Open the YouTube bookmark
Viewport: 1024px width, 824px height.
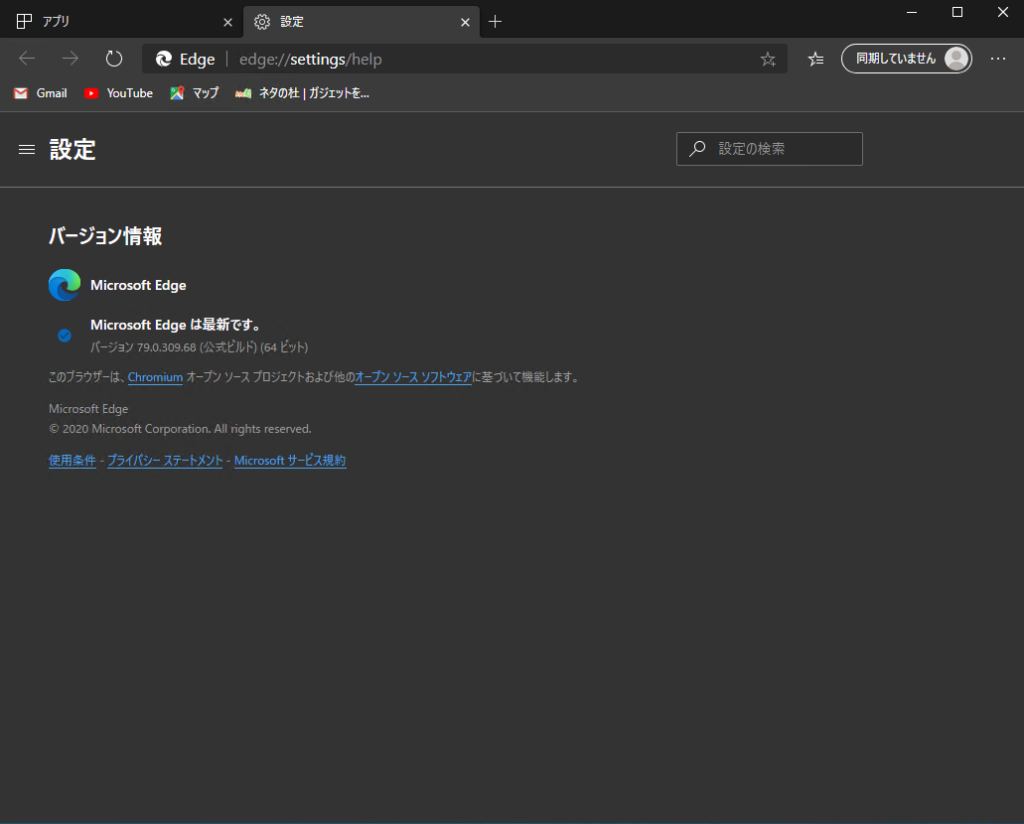point(118,93)
